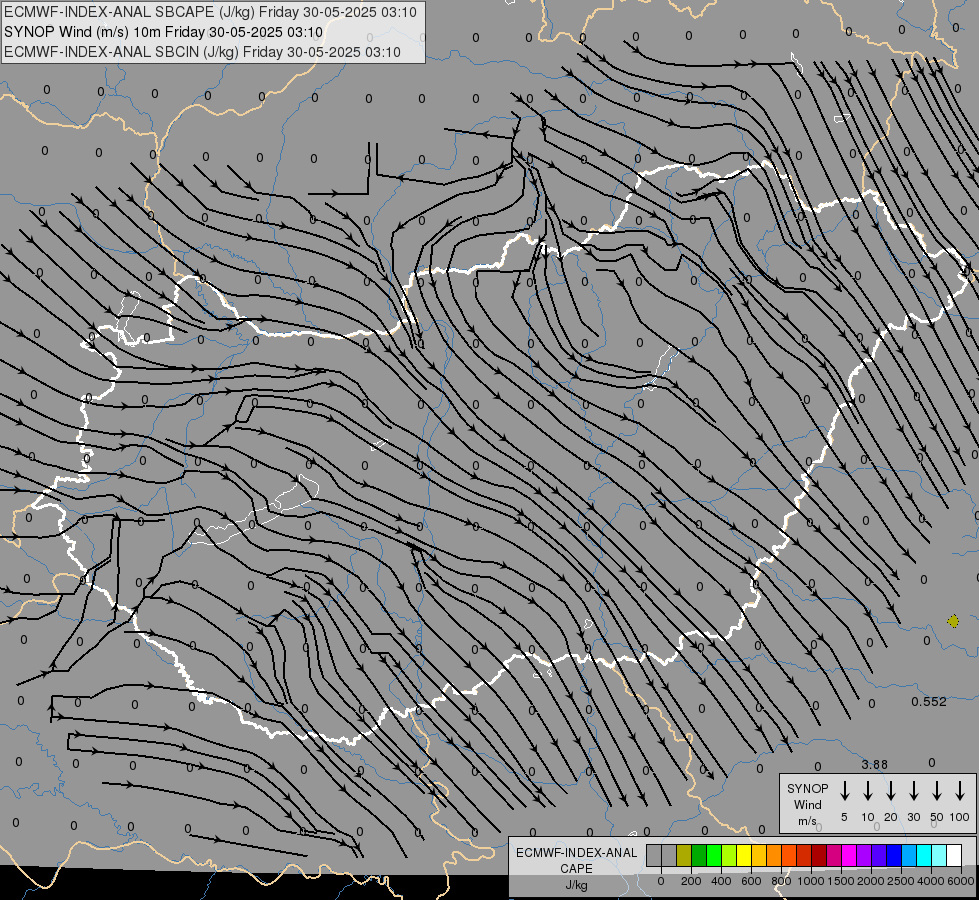Choose the white swatch at 6000 end

click(x=954, y=856)
